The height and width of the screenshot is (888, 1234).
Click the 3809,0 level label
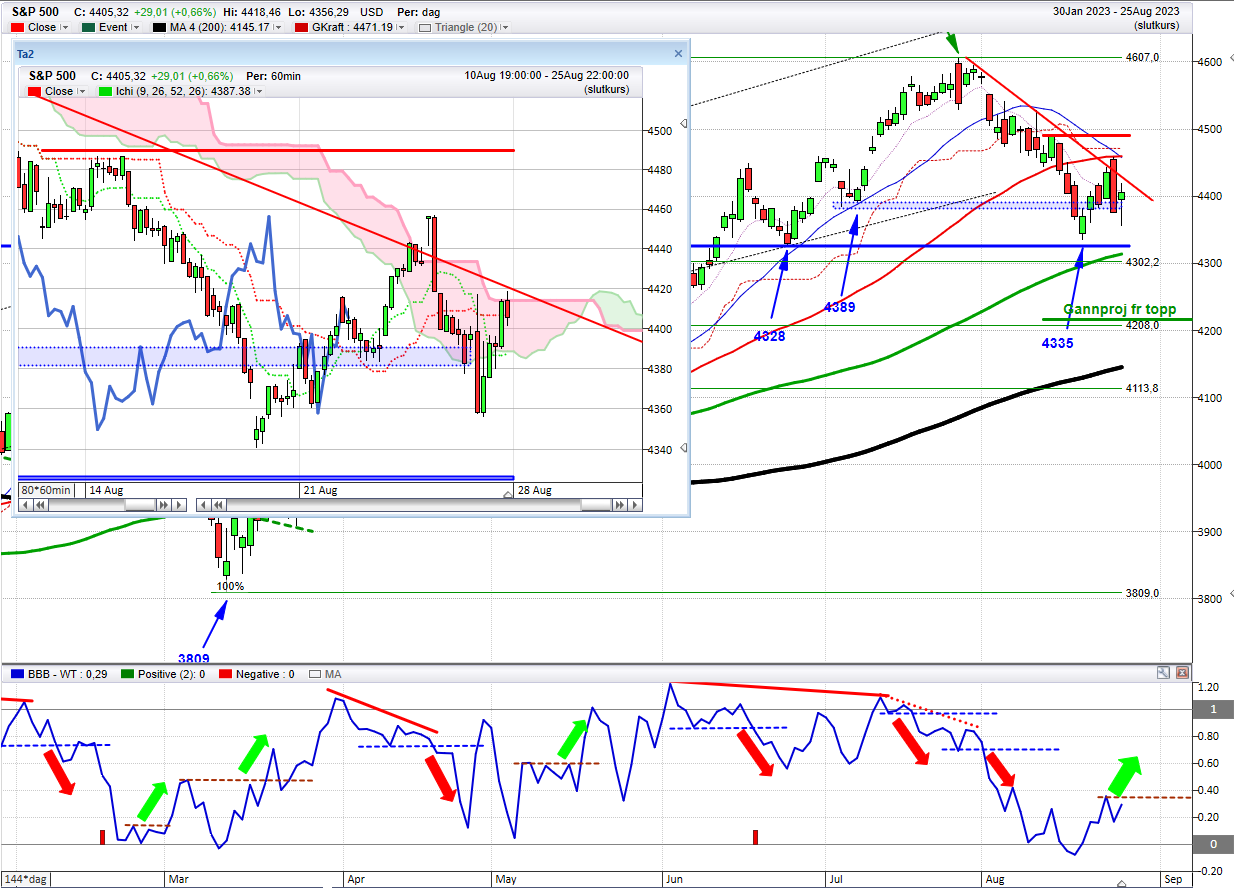point(1142,593)
